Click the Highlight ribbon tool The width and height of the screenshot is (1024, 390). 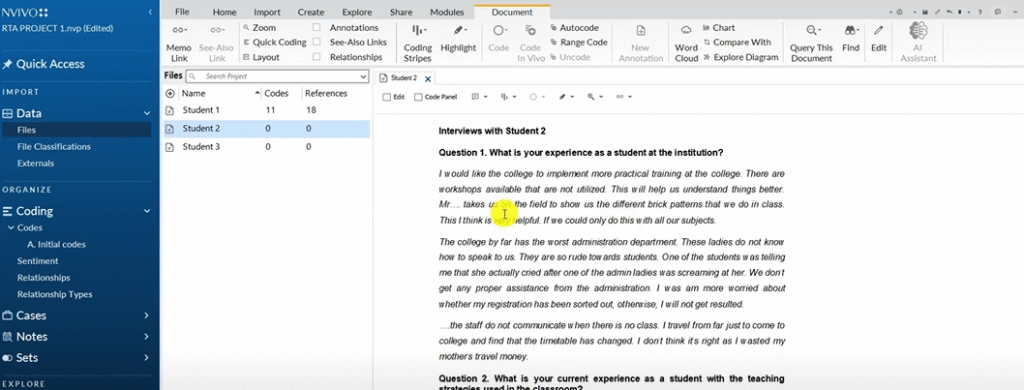pos(458,39)
